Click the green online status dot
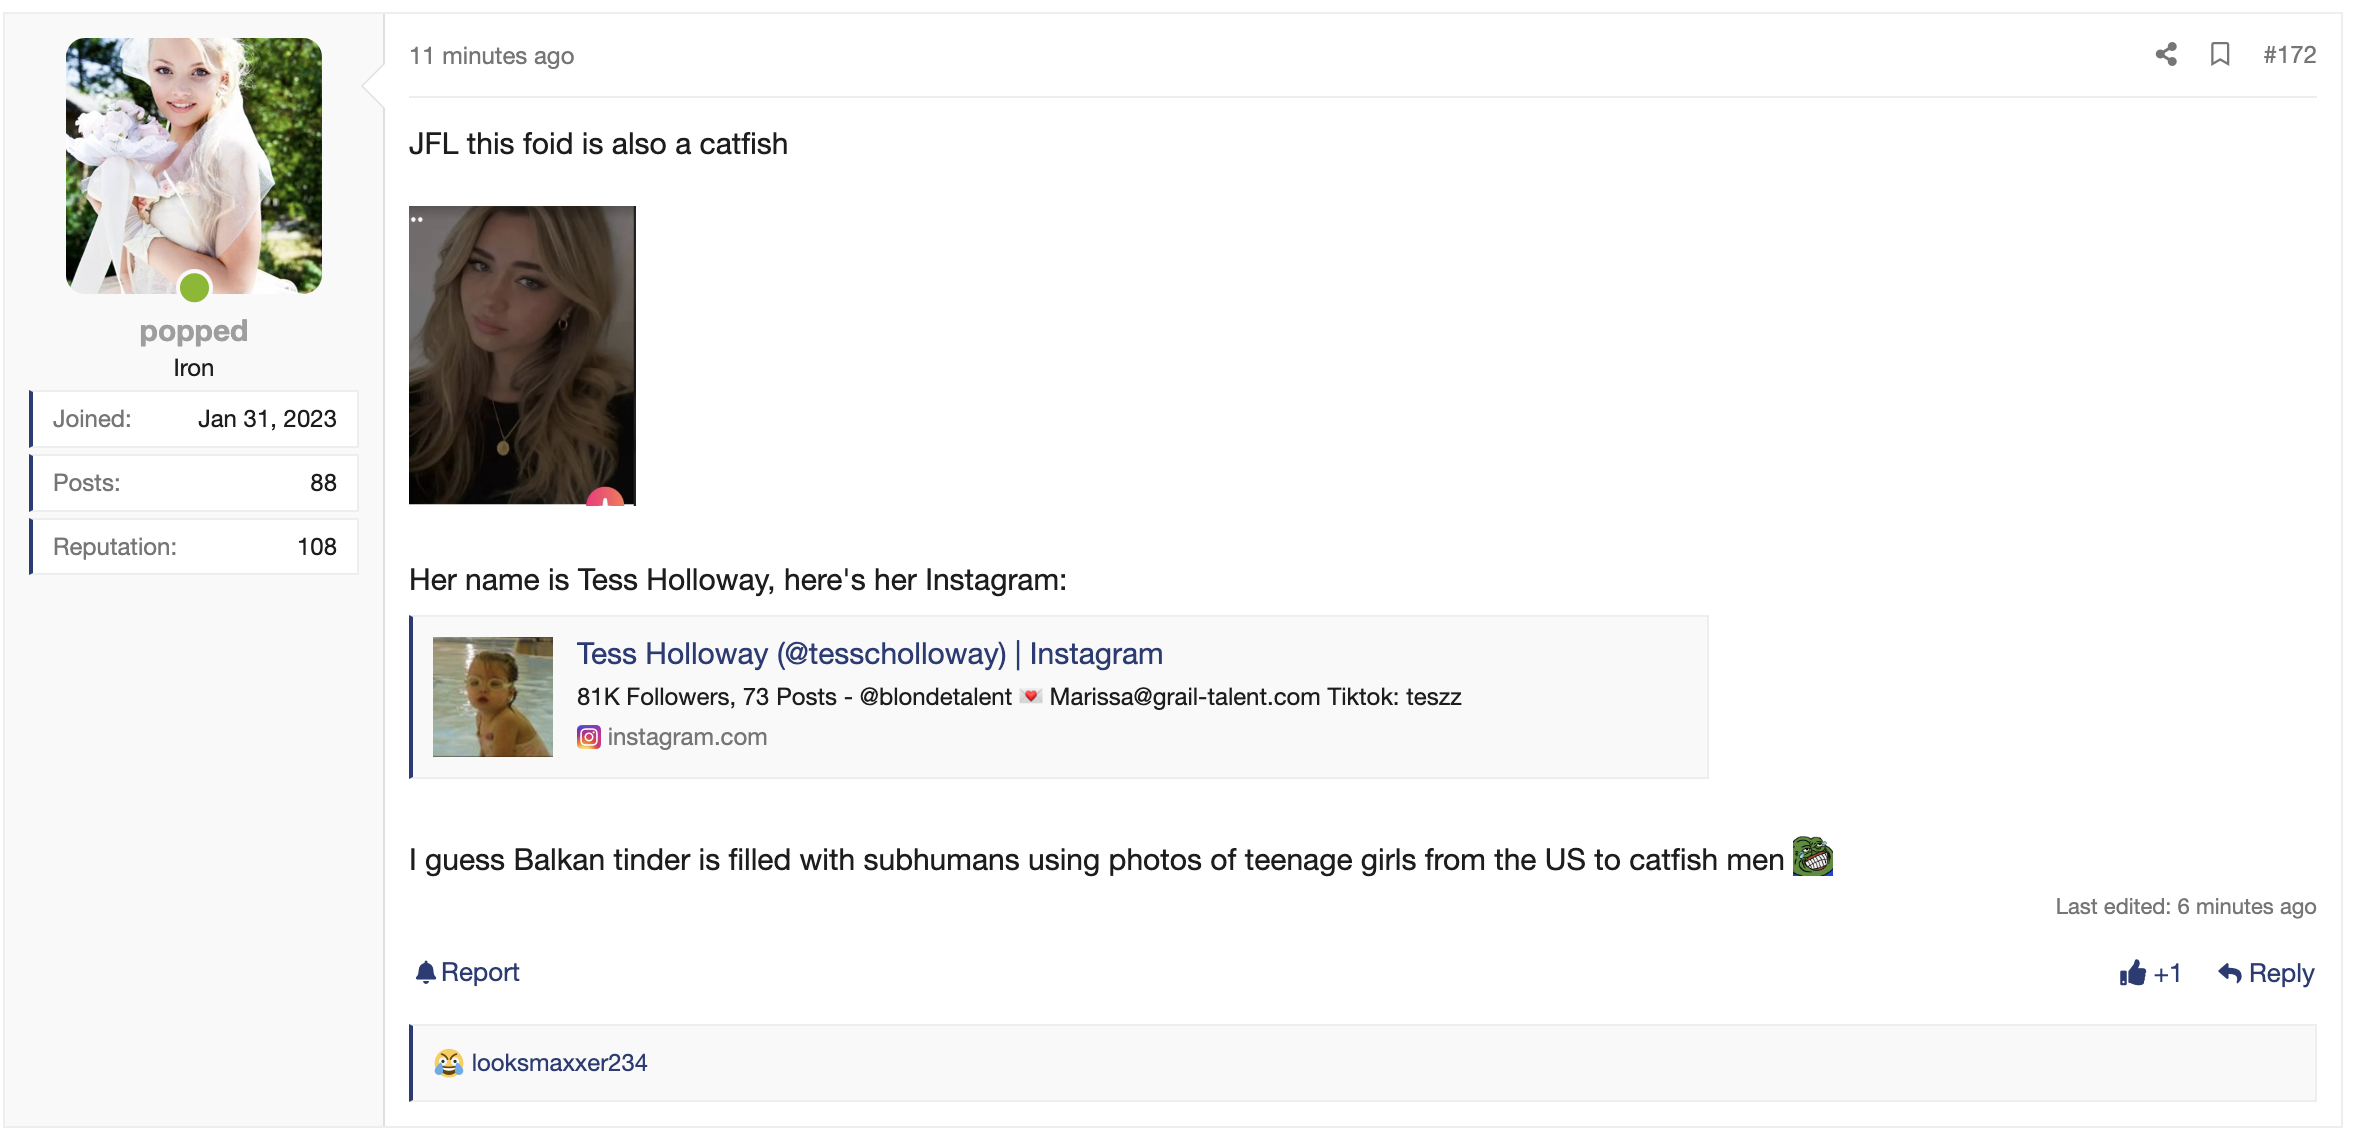The height and width of the screenshot is (1144, 2362). [194, 288]
